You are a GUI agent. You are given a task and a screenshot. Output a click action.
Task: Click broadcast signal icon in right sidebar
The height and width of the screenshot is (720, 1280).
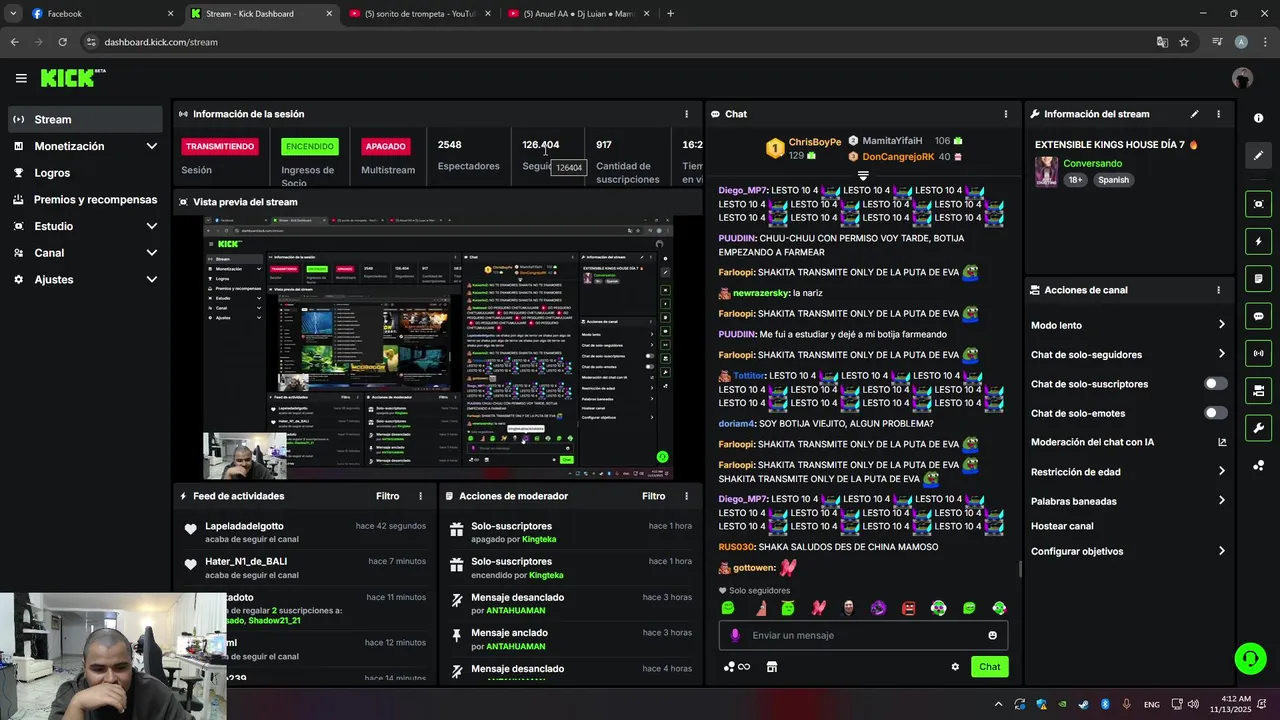click(1258, 353)
